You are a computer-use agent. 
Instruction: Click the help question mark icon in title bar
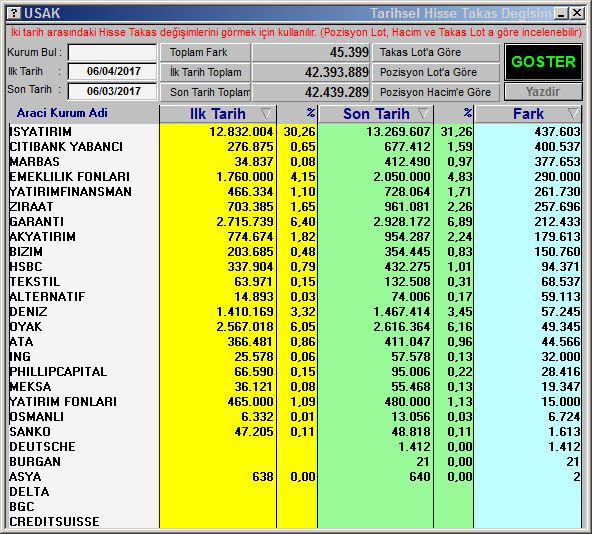click(14, 13)
